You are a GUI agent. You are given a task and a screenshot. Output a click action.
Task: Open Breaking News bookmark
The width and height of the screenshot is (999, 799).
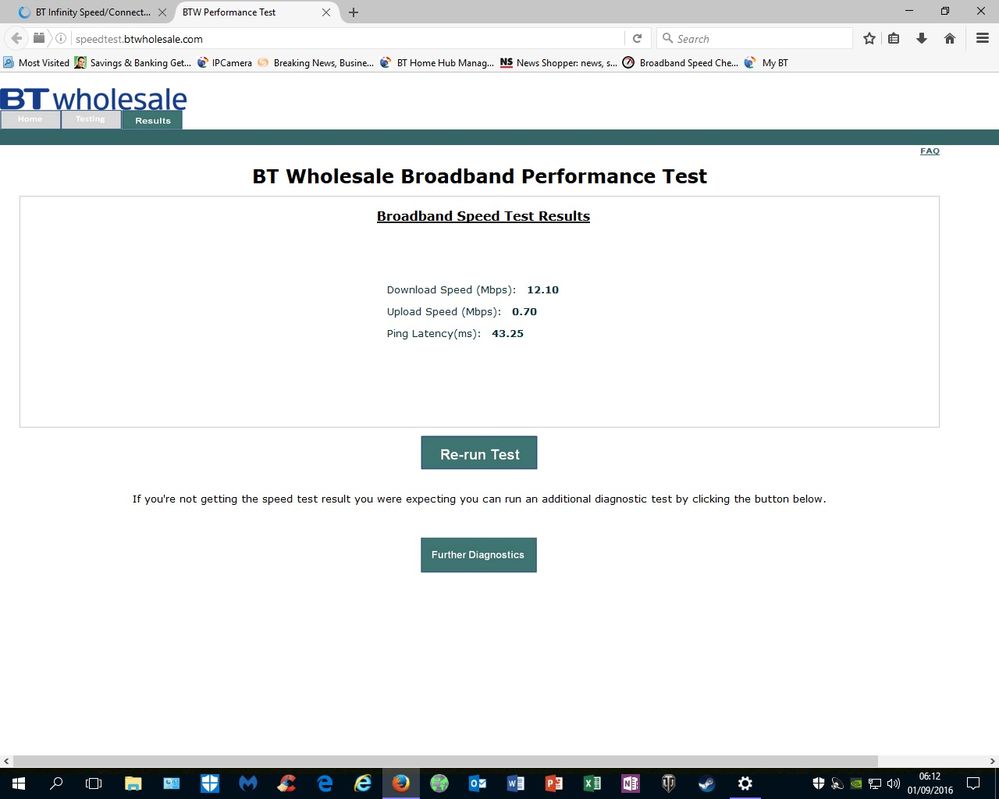pos(316,62)
